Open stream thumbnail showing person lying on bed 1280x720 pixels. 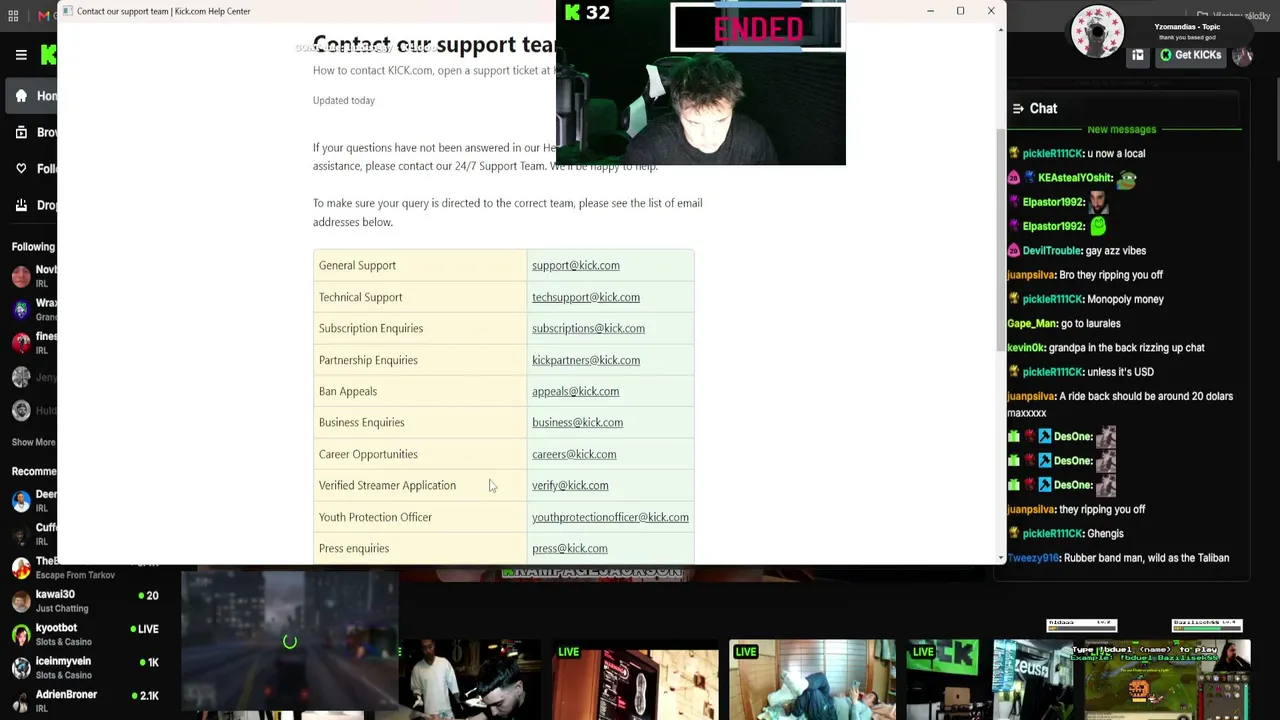point(812,680)
